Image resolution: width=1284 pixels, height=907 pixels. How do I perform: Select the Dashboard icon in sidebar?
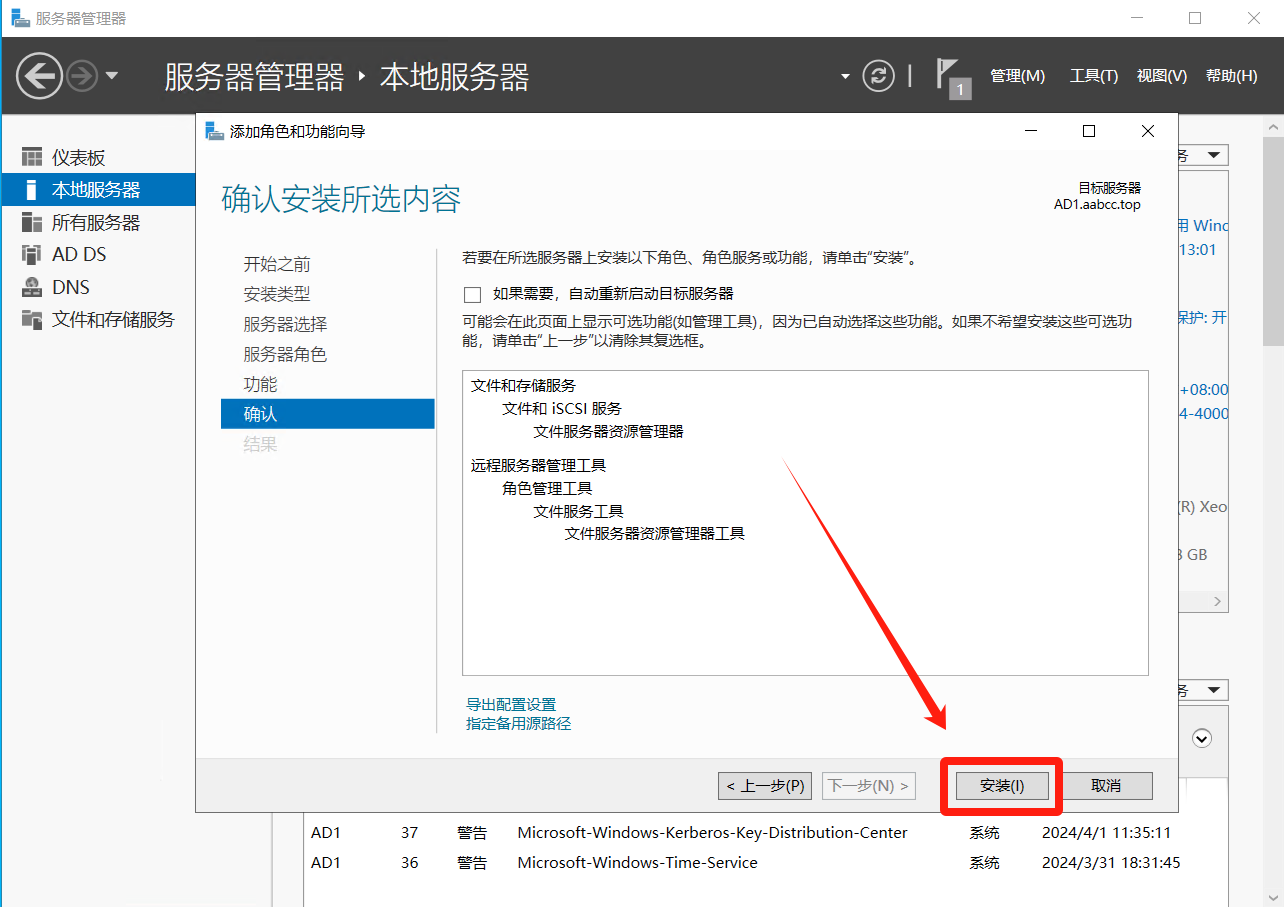[x=33, y=158]
